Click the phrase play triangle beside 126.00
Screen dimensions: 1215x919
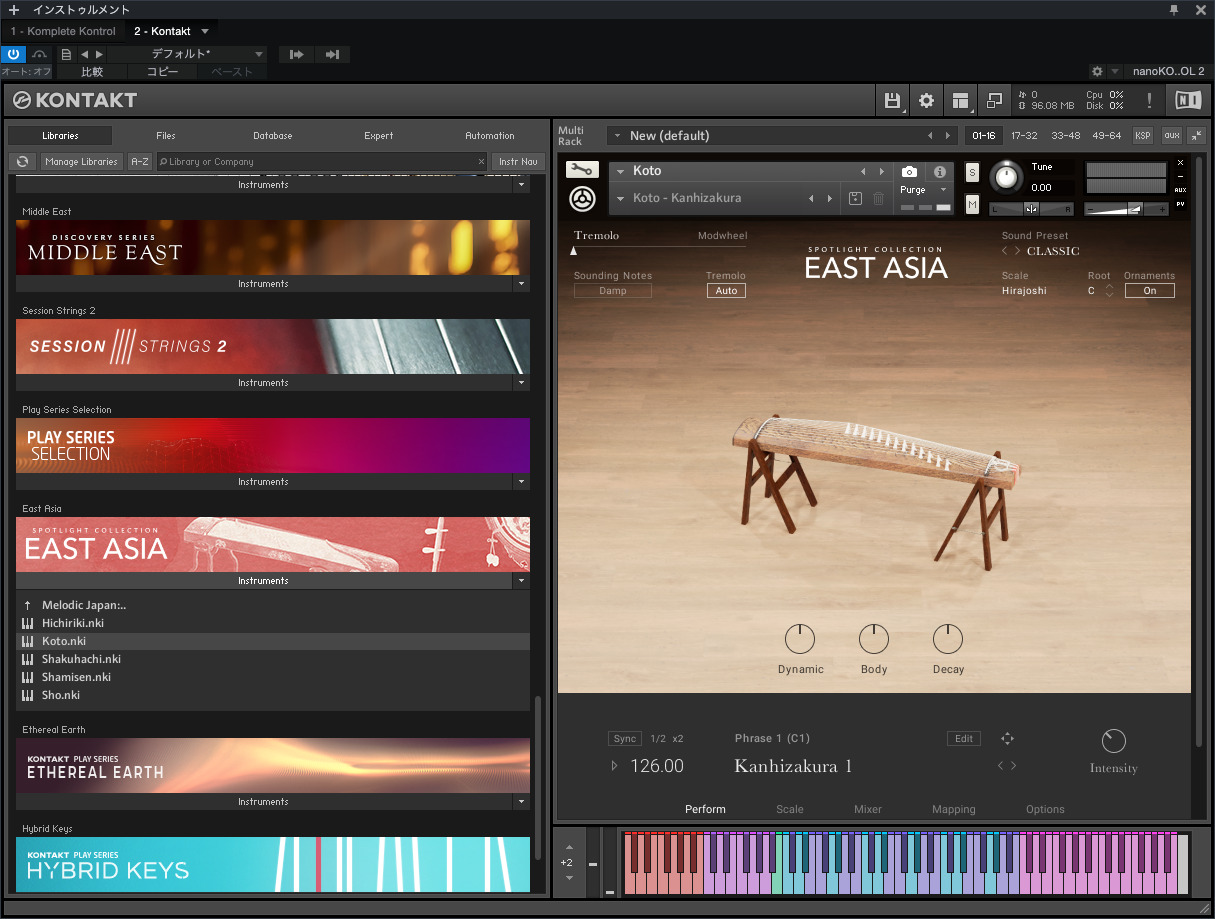click(614, 766)
